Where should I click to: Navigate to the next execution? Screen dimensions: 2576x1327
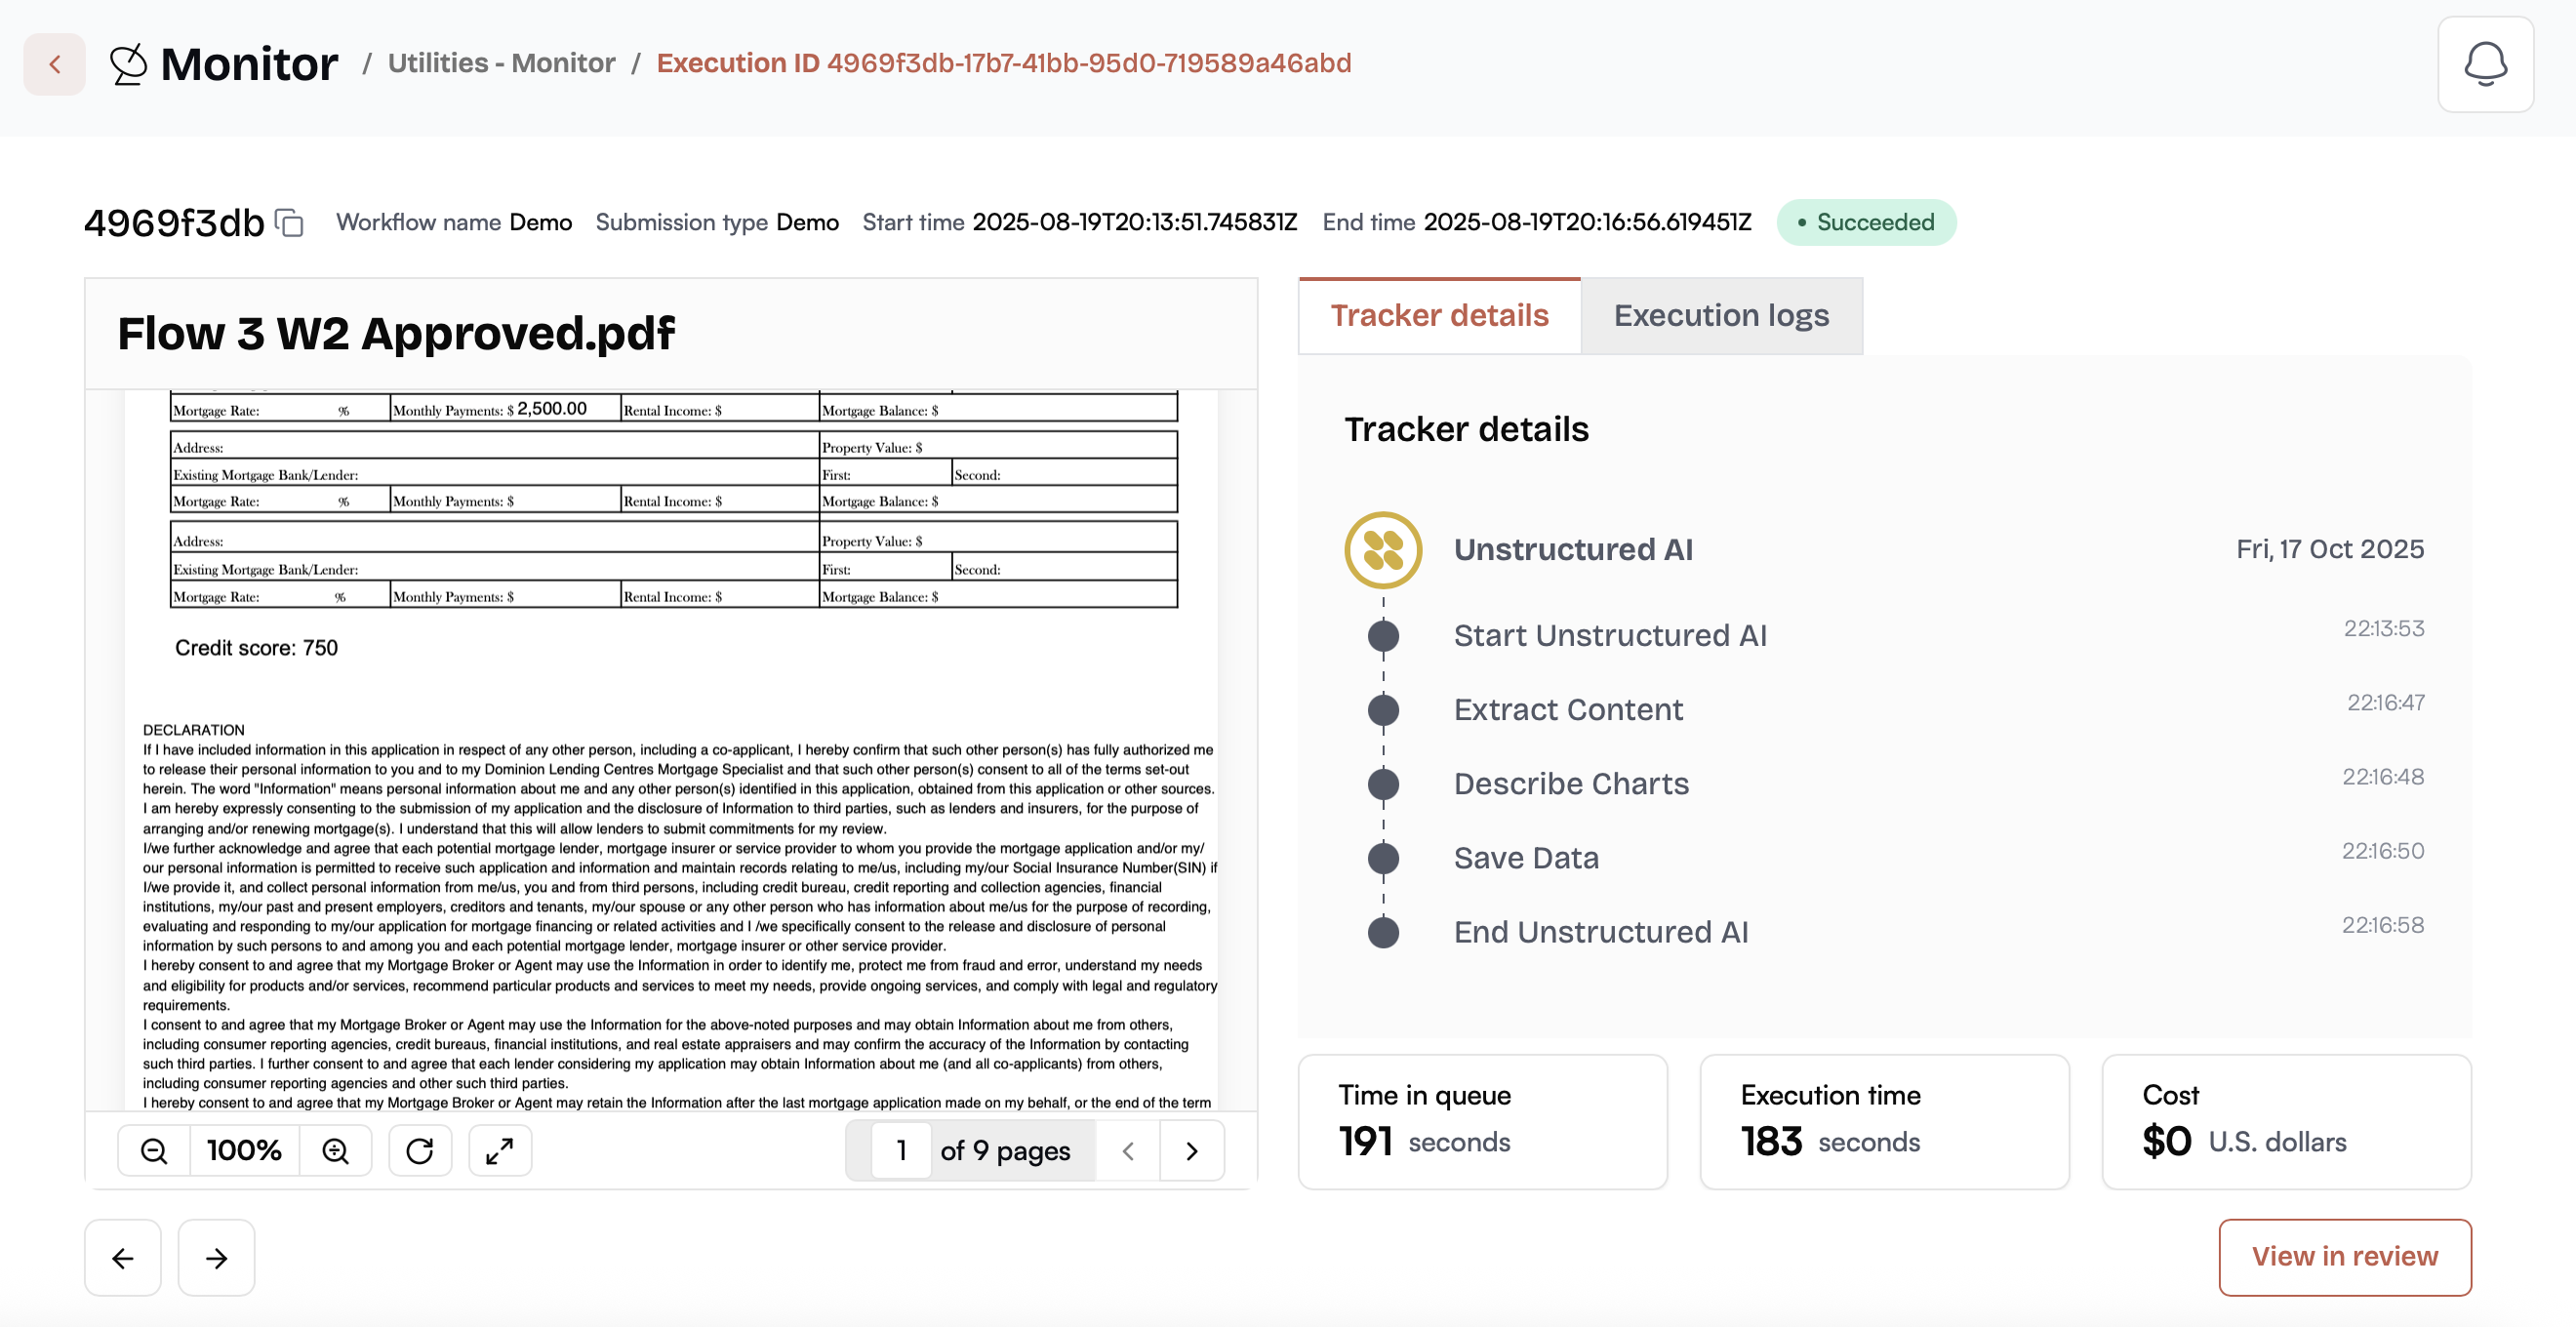[216, 1258]
